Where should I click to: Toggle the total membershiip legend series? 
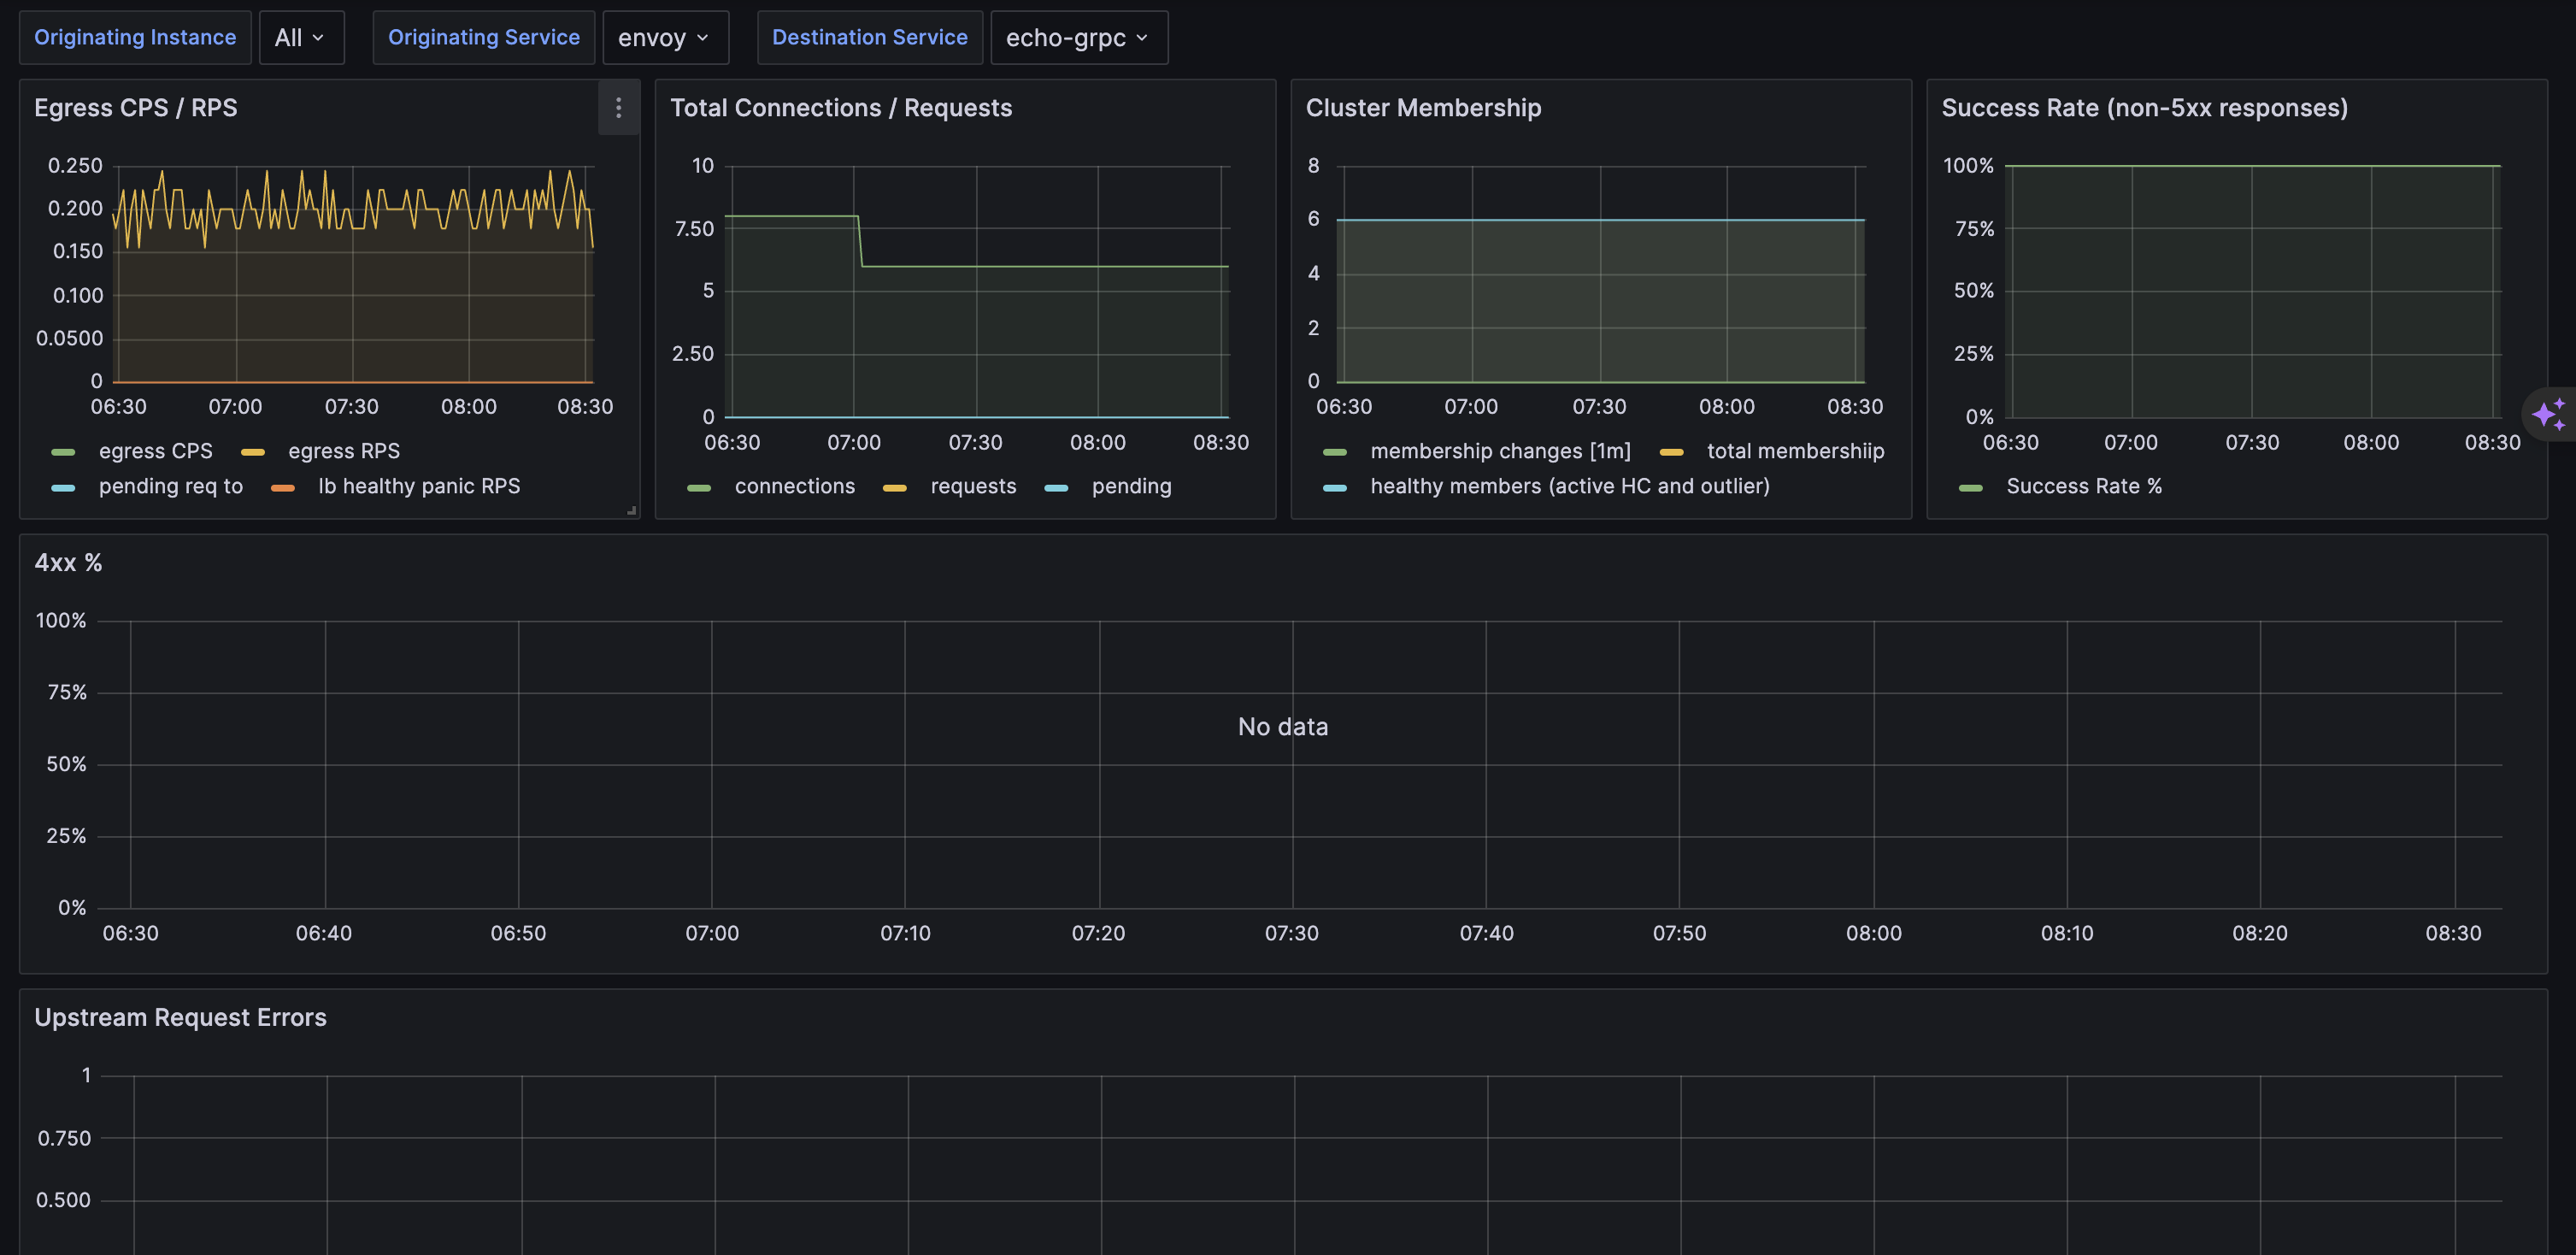(x=1795, y=451)
